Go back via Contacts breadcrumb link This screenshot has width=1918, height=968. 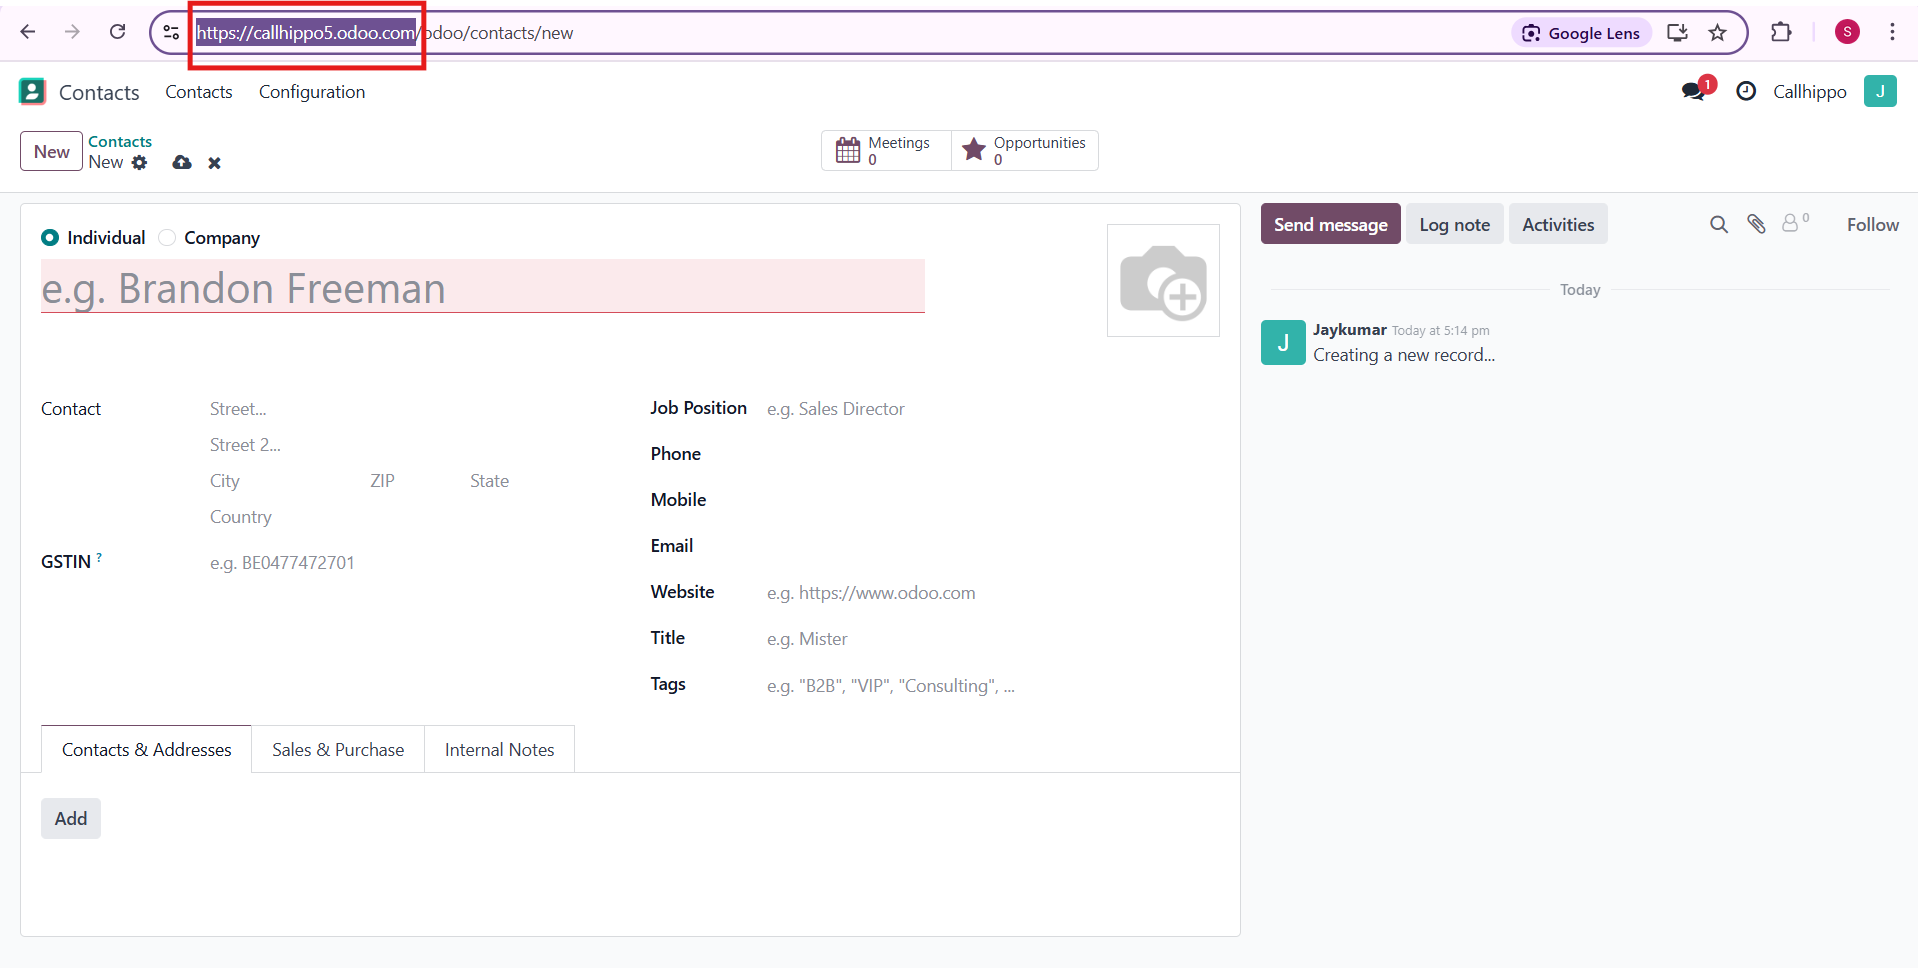click(120, 141)
